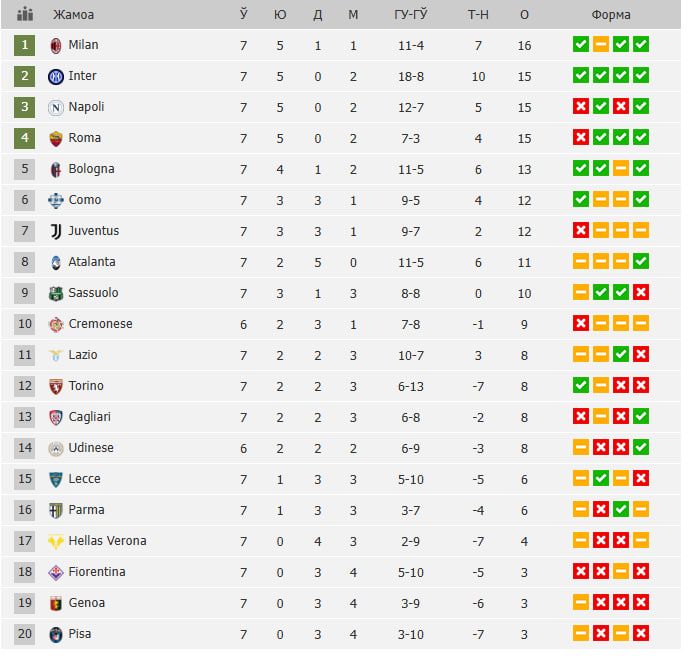The width and height of the screenshot is (693, 660).
Task: Click the Fiorentina club crest
Action: [x=56, y=573]
